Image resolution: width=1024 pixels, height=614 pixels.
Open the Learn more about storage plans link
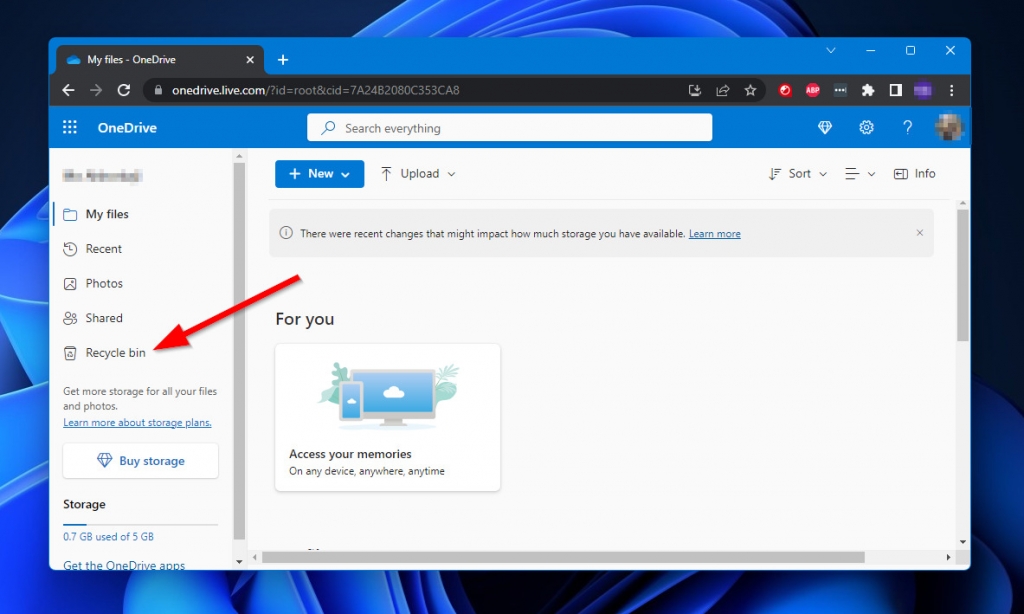137,422
